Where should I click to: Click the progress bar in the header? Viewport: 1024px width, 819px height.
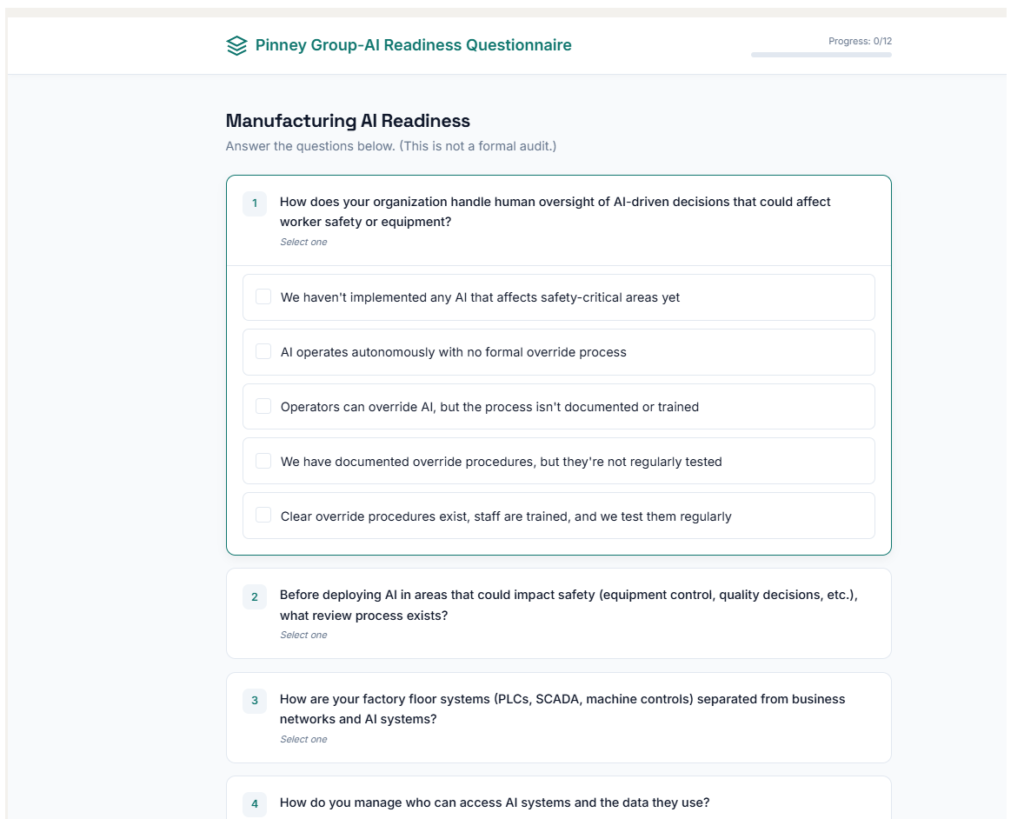[820, 55]
